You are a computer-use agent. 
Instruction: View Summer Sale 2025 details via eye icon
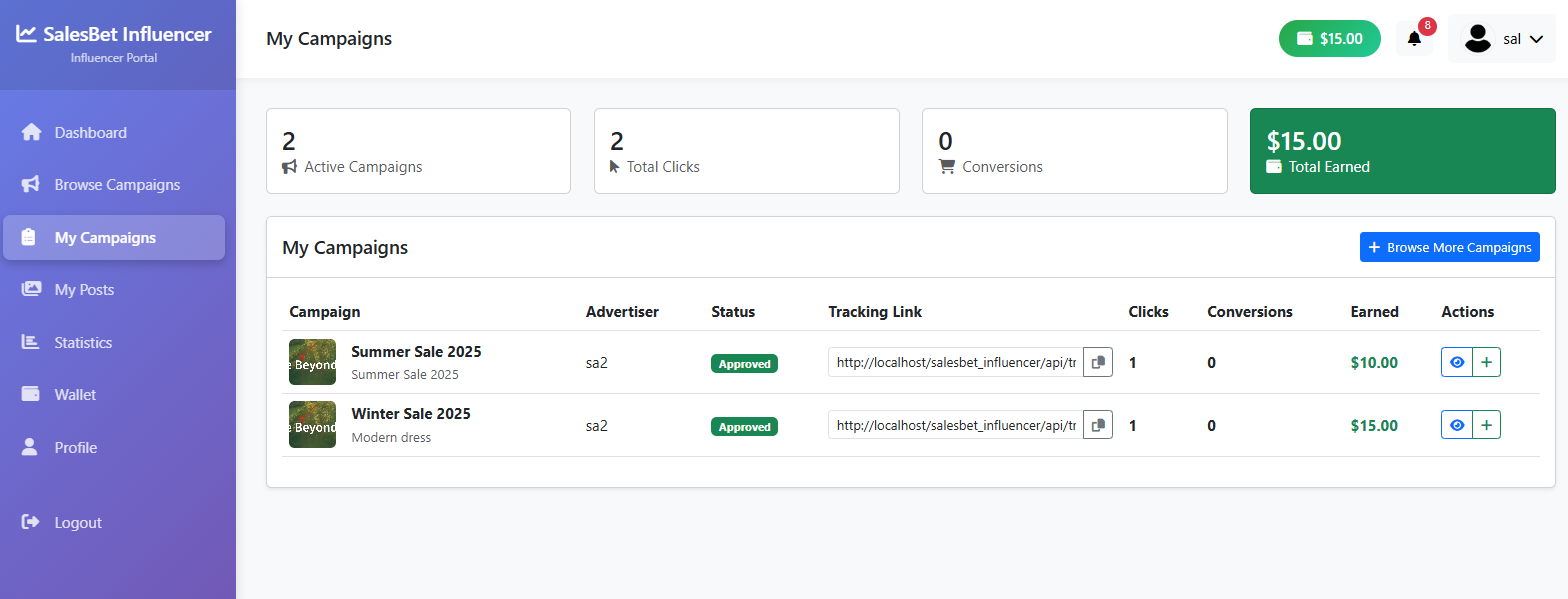click(x=1457, y=362)
